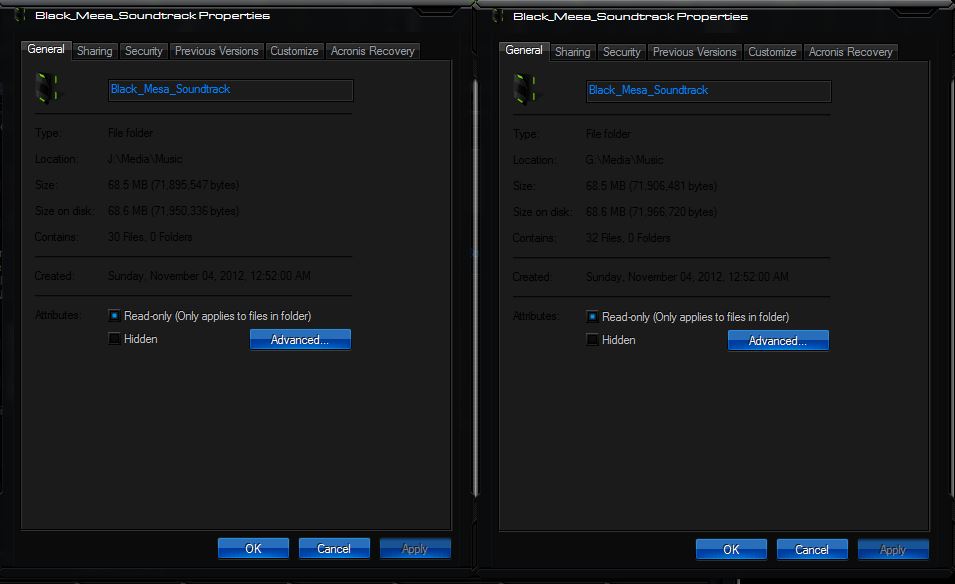
Task: Open Acronis Recovery tab in J: drive window
Action: pyautogui.click(x=373, y=51)
